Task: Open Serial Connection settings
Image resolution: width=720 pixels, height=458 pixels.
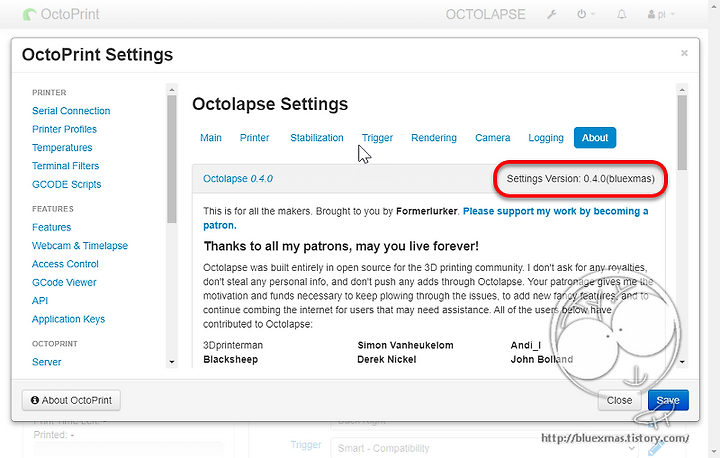Action: [71, 111]
